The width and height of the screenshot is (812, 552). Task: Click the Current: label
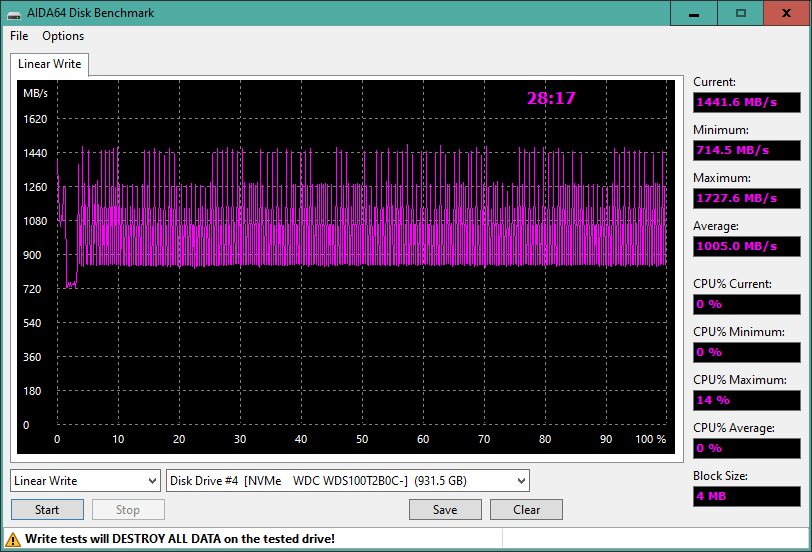click(714, 82)
